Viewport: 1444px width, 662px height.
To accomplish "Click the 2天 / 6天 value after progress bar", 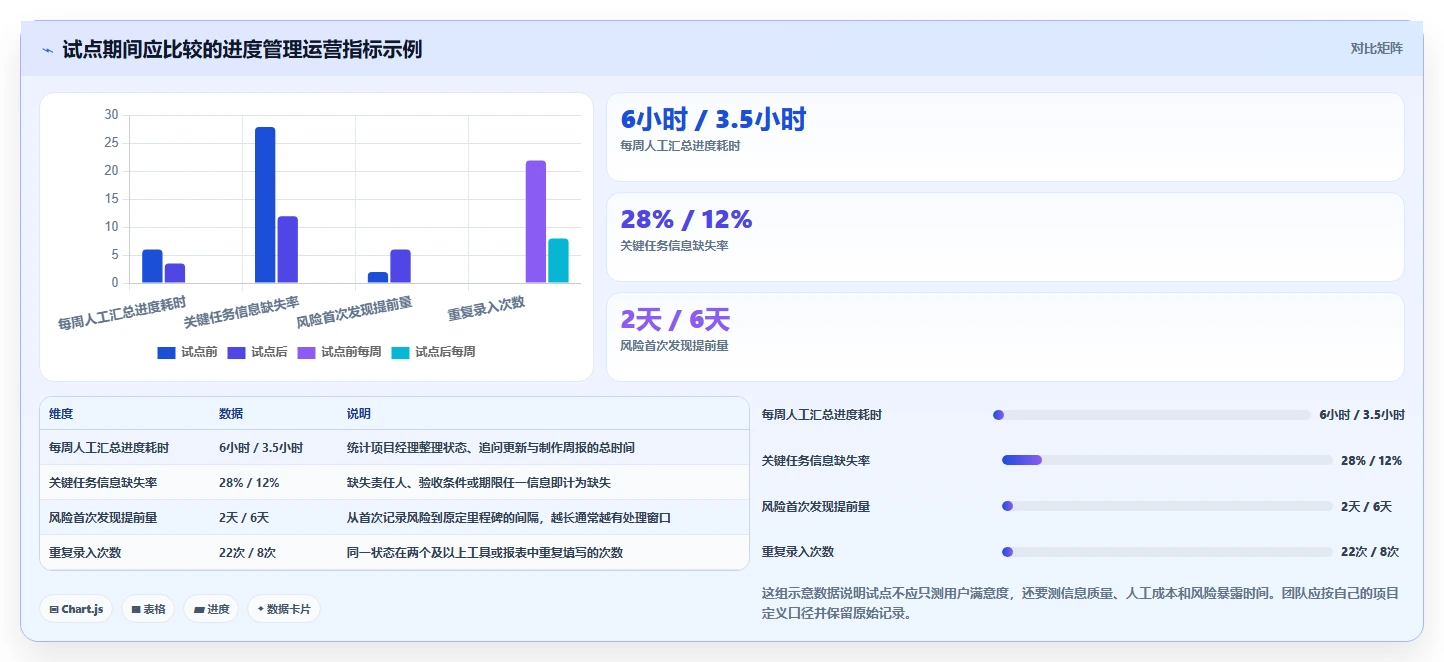I will coord(1366,507).
